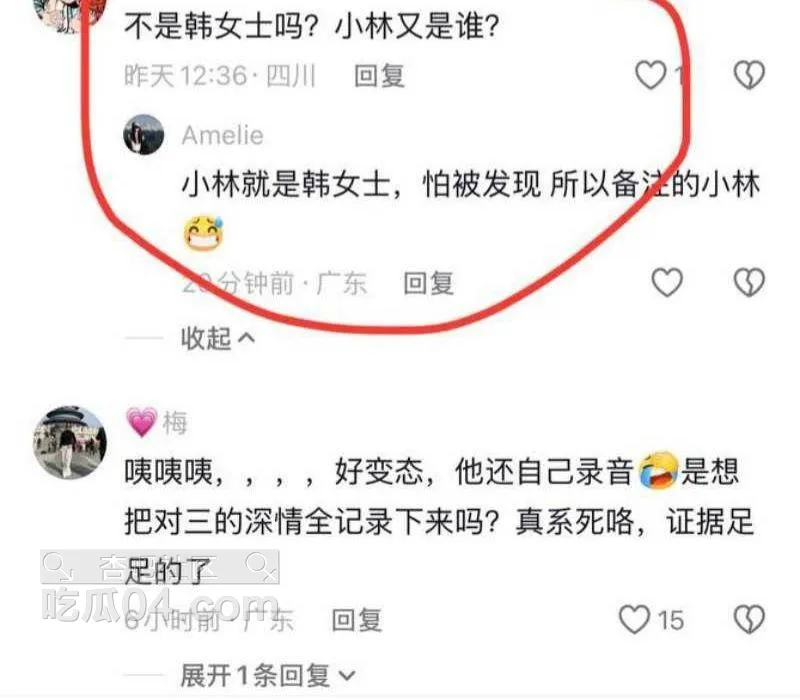This screenshot has height=700, width=800.
Task: Open top-left partial user avatar
Action: tap(70, 15)
